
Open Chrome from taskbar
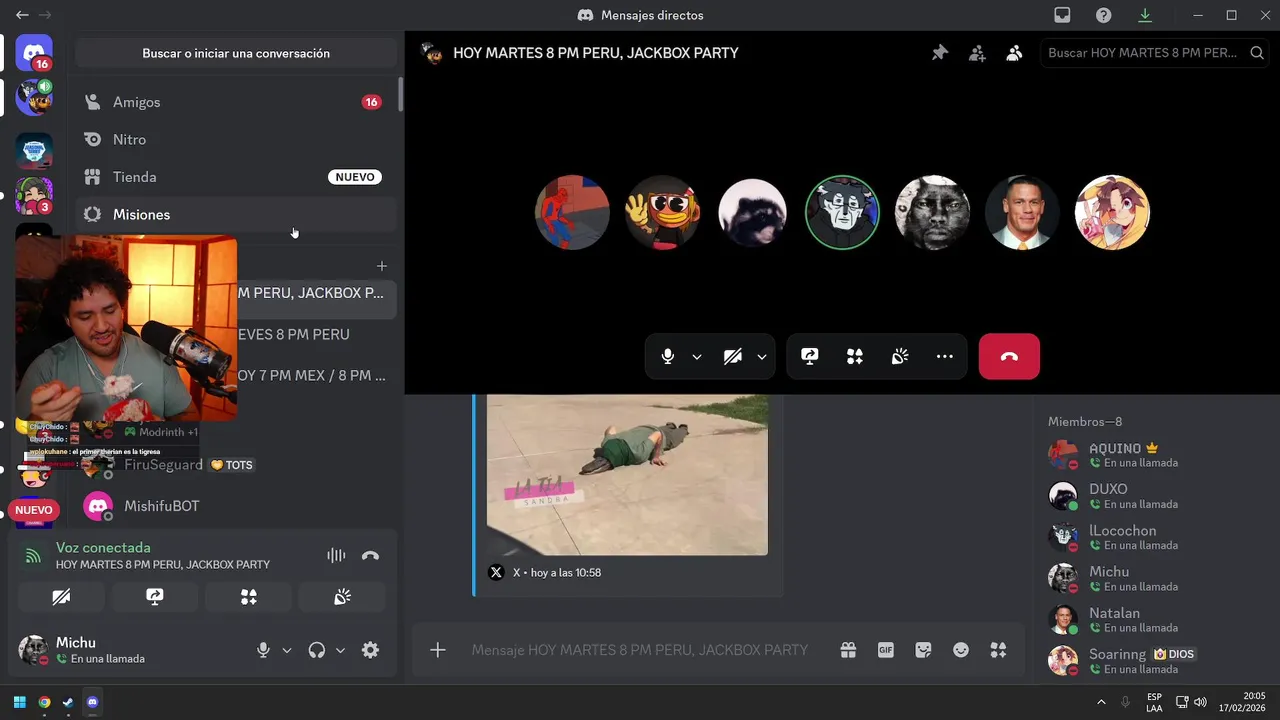pos(44,702)
